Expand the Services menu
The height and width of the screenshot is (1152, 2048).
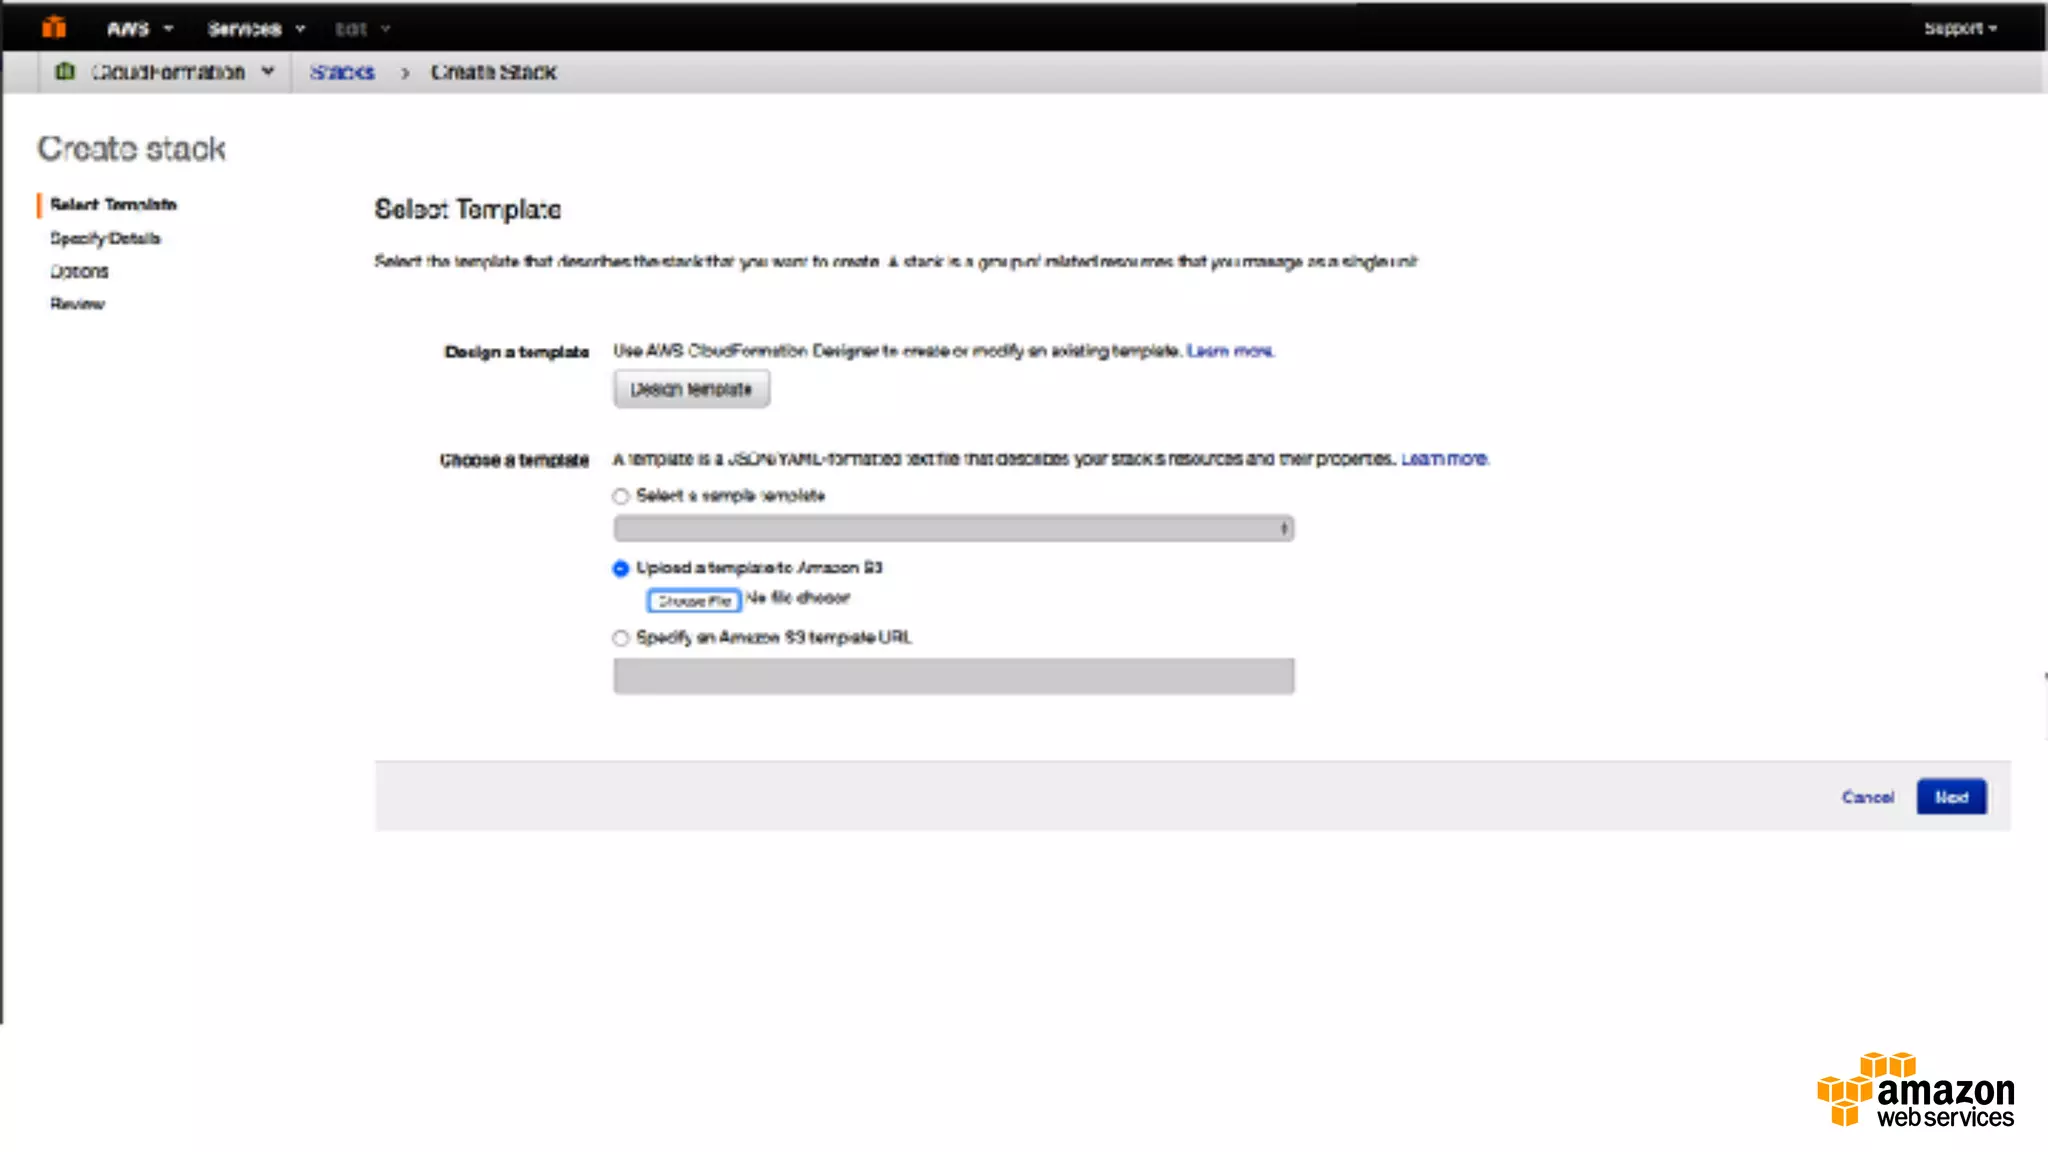255,29
